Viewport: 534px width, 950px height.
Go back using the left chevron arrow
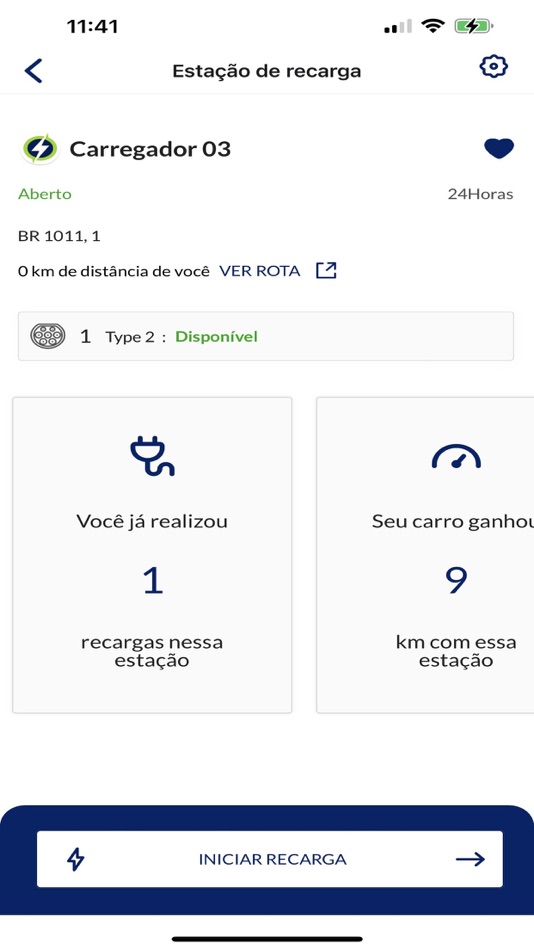33,70
